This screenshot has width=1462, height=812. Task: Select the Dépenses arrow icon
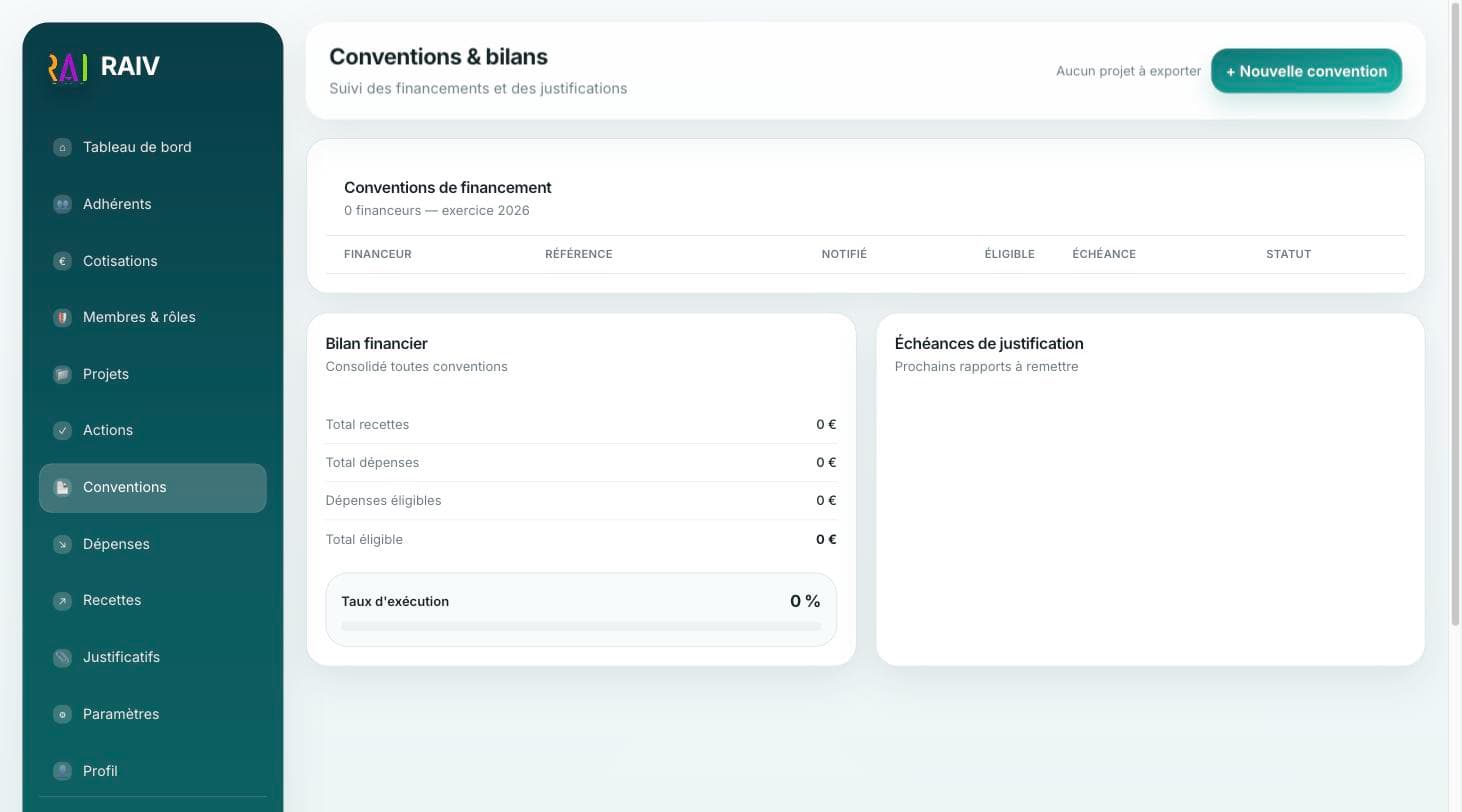tap(62, 544)
